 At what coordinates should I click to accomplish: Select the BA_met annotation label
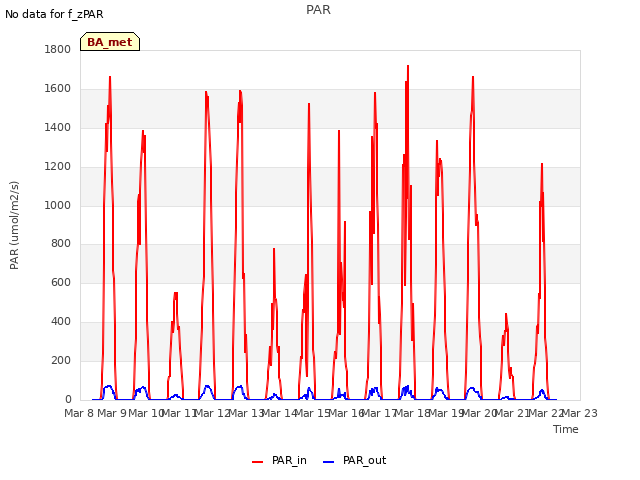(x=110, y=42)
